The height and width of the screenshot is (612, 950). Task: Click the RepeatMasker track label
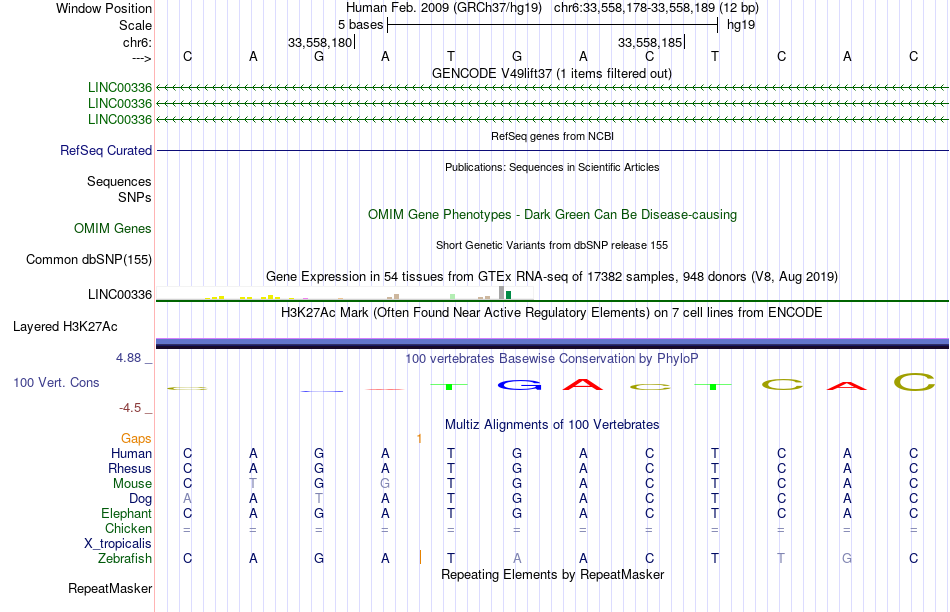[x=110, y=588]
